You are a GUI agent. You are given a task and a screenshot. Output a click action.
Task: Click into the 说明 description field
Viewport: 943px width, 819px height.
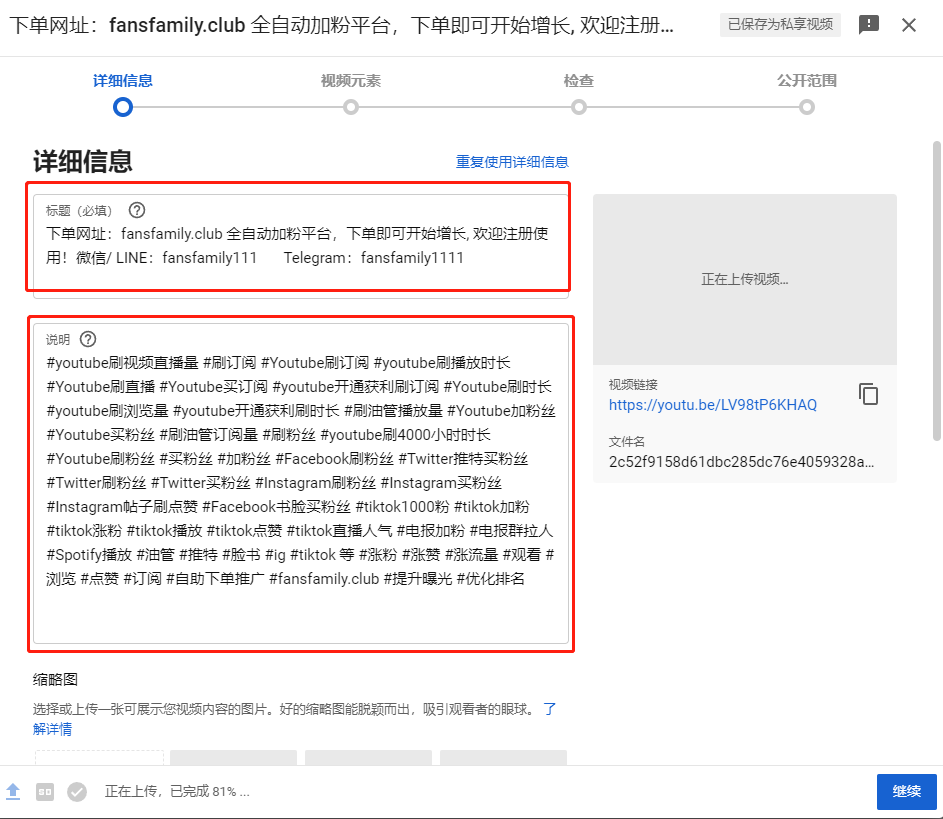[x=301, y=483]
